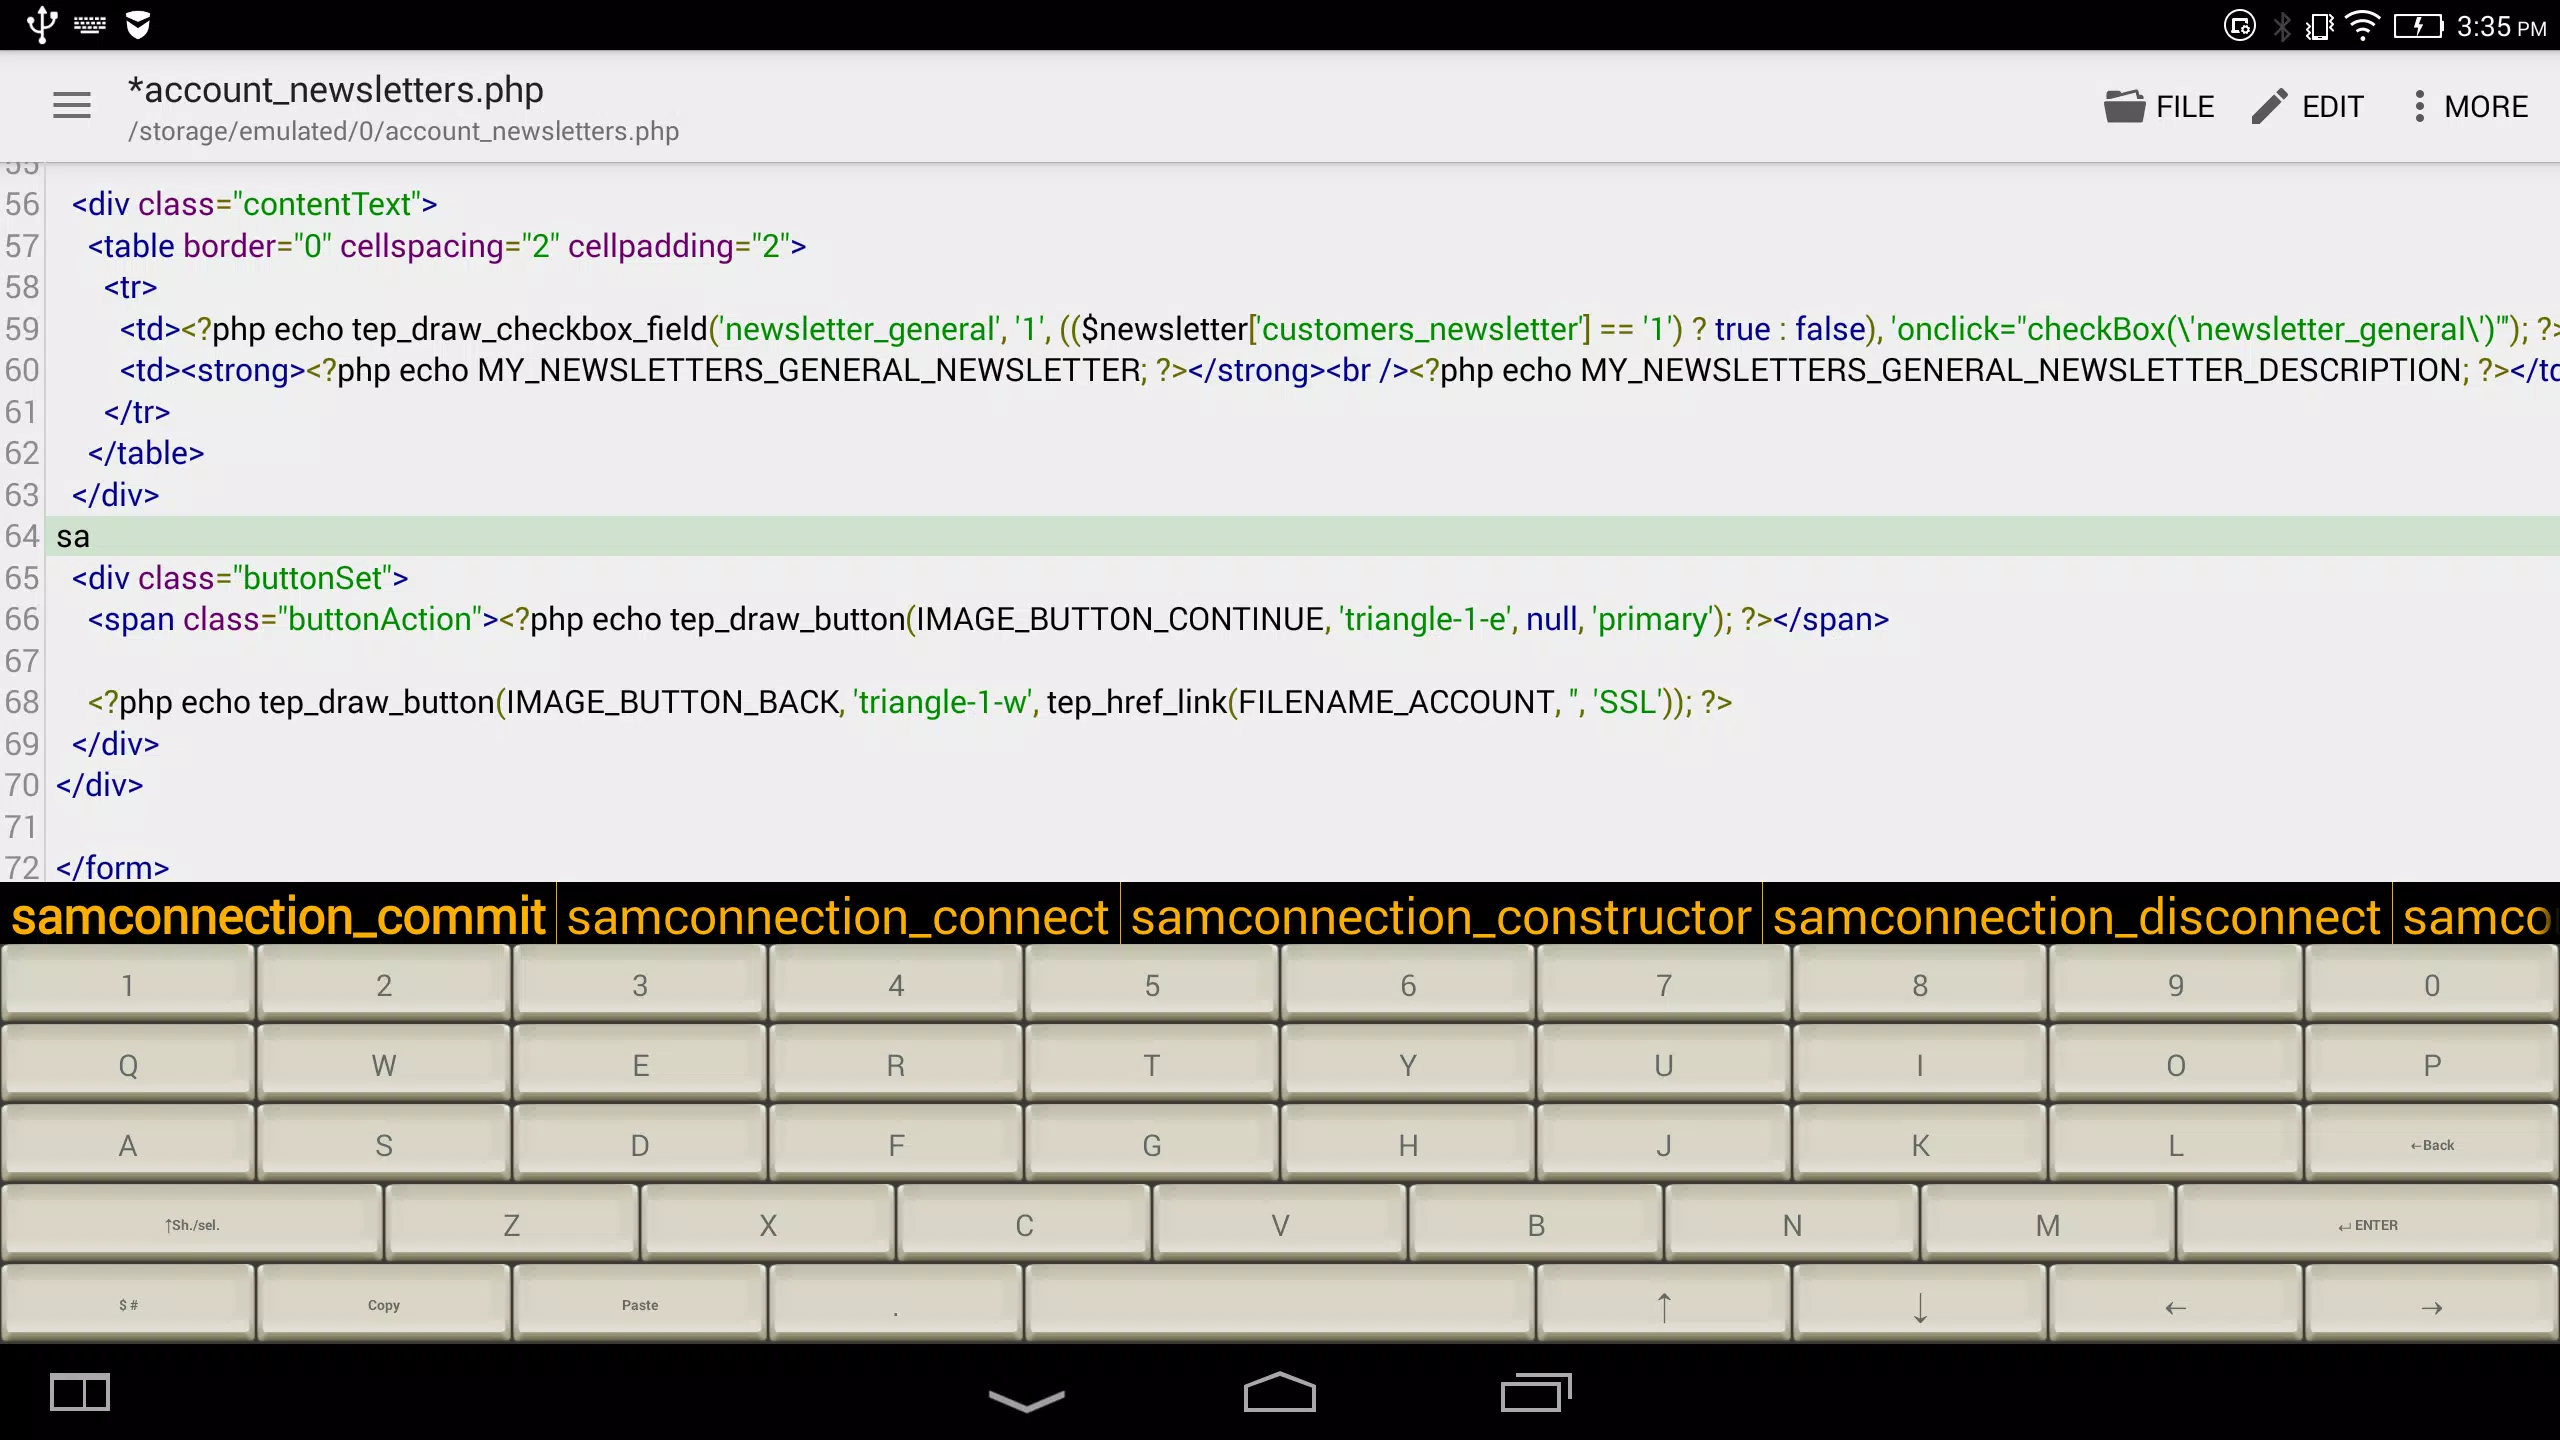2560x1440 pixels.
Task: Tap the period key
Action: (896, 1304)
